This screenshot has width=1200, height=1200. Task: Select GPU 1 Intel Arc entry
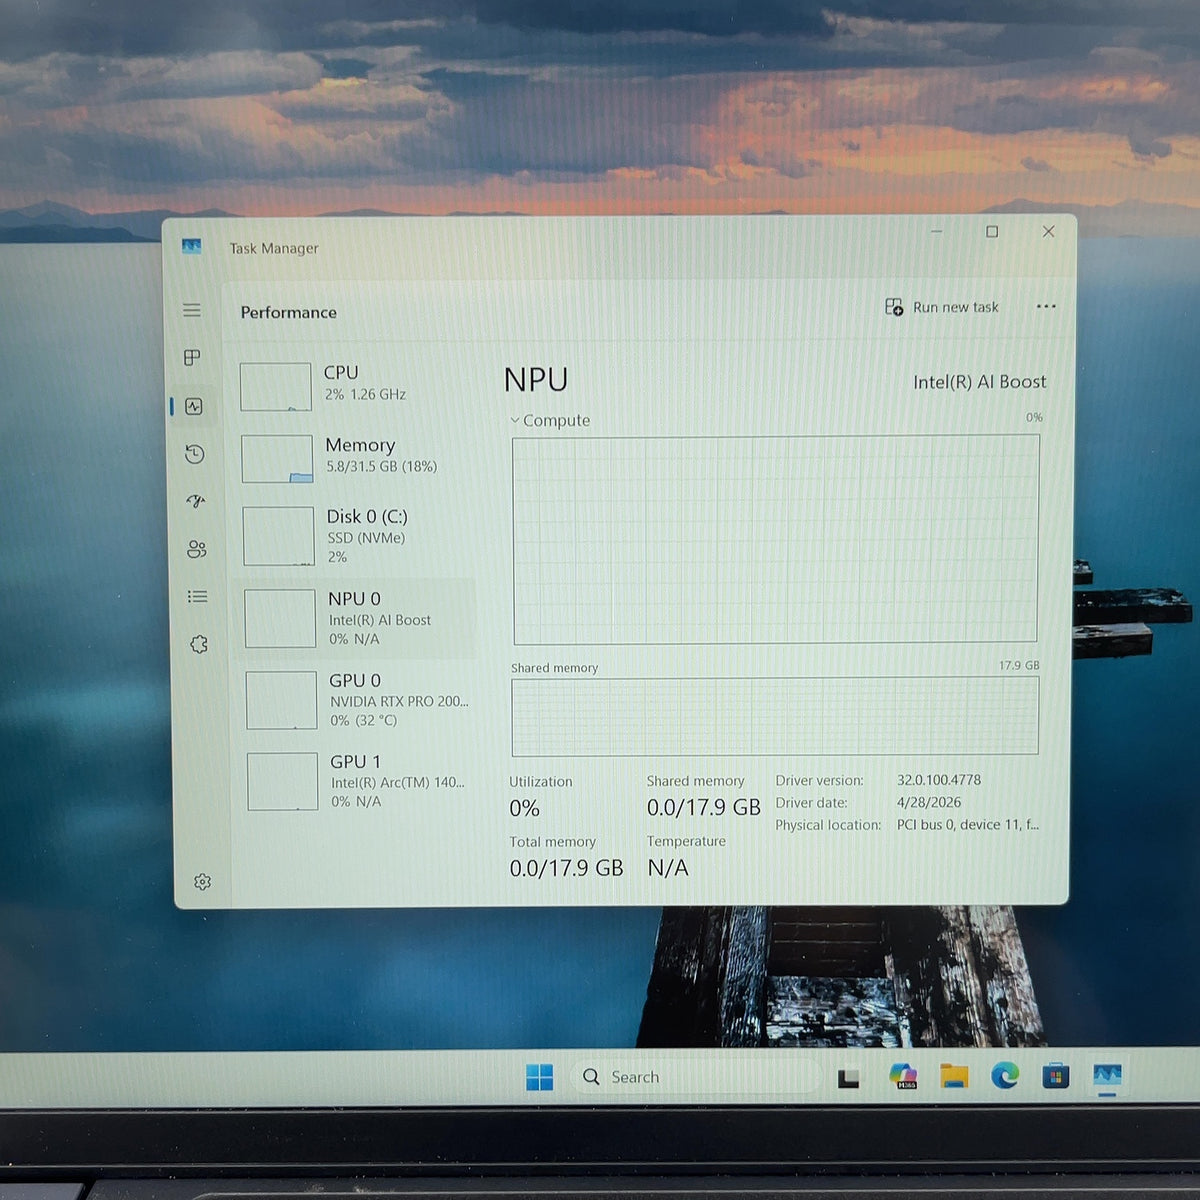point(359,780)
